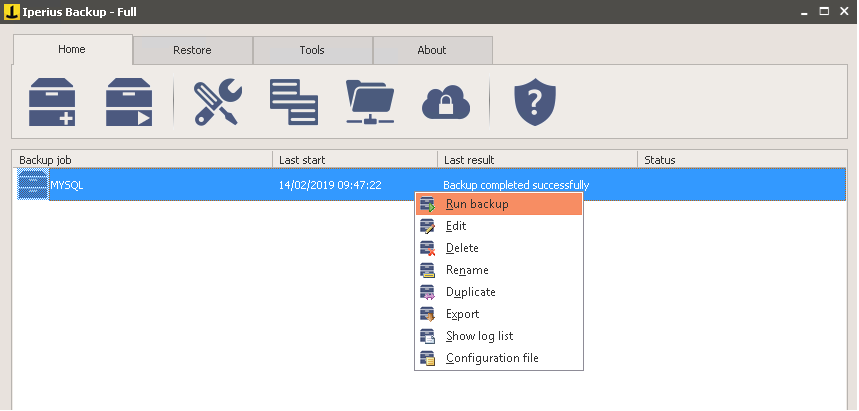The image size is (859, 411).
Task: Click the icon beside Export
Action: point(427,314)
